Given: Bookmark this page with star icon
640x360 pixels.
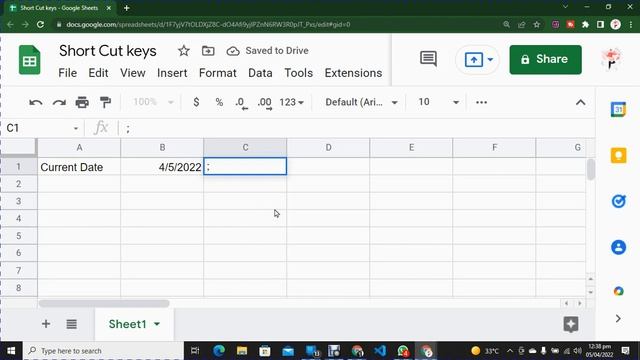Looking at the screenshot, I should point(537,24).
